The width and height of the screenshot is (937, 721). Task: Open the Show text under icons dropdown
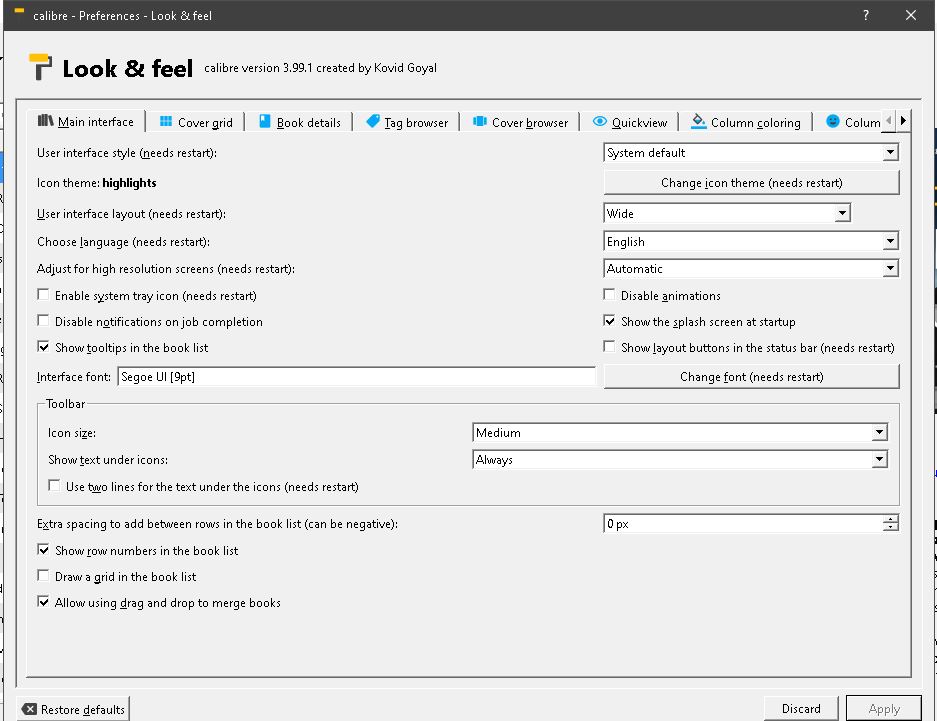point(680,459)
